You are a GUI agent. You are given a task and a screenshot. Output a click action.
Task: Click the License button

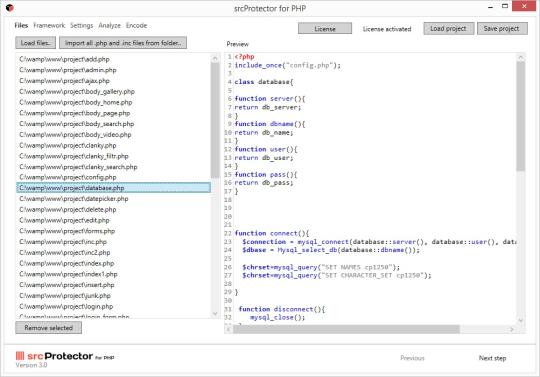click(x=325, y=29)
